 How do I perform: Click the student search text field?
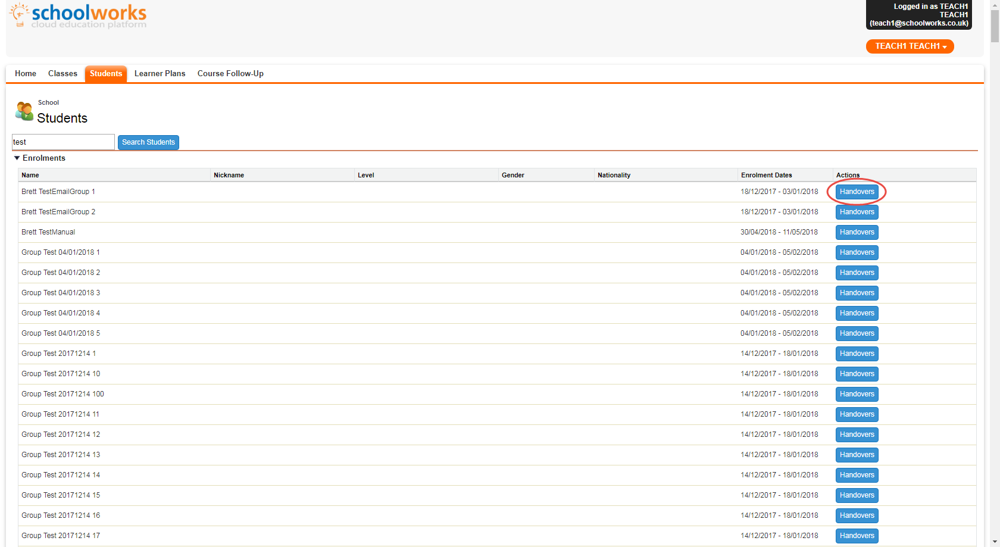tap(63, 142)
